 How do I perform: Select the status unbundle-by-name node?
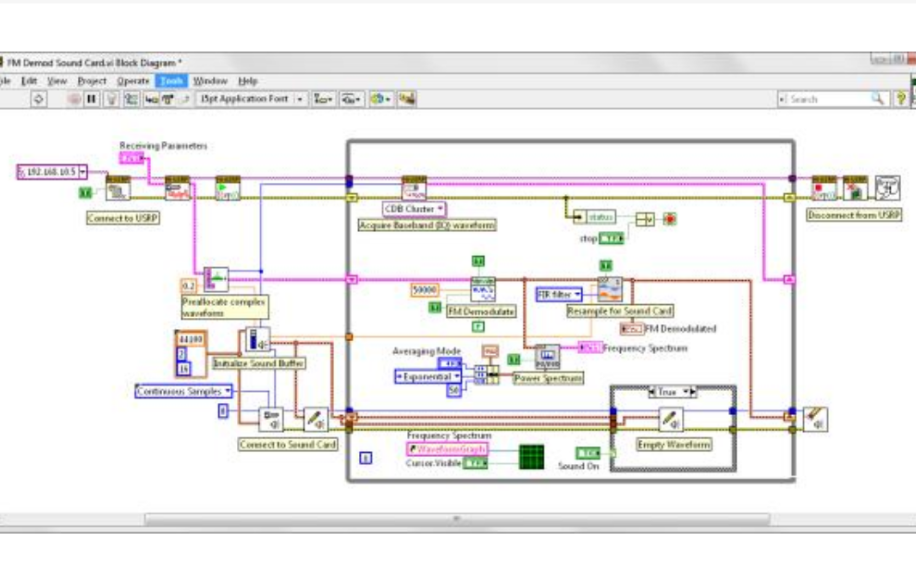[595, 217]
